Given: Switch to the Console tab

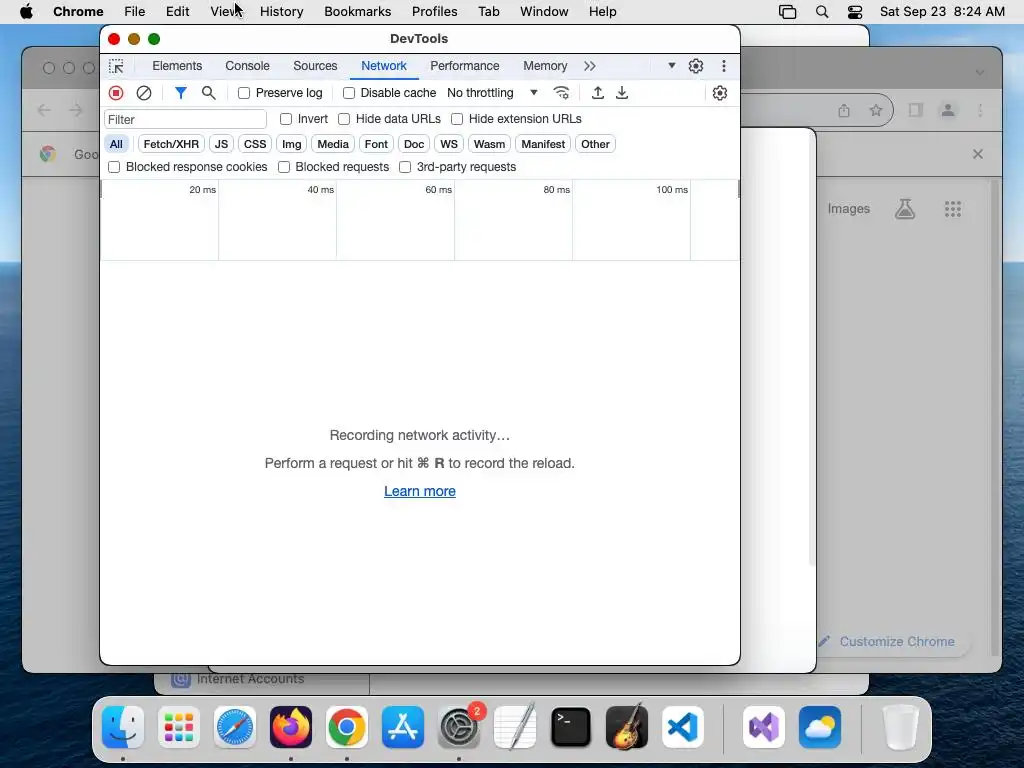Looking at the screenshot, I should 248,66.
